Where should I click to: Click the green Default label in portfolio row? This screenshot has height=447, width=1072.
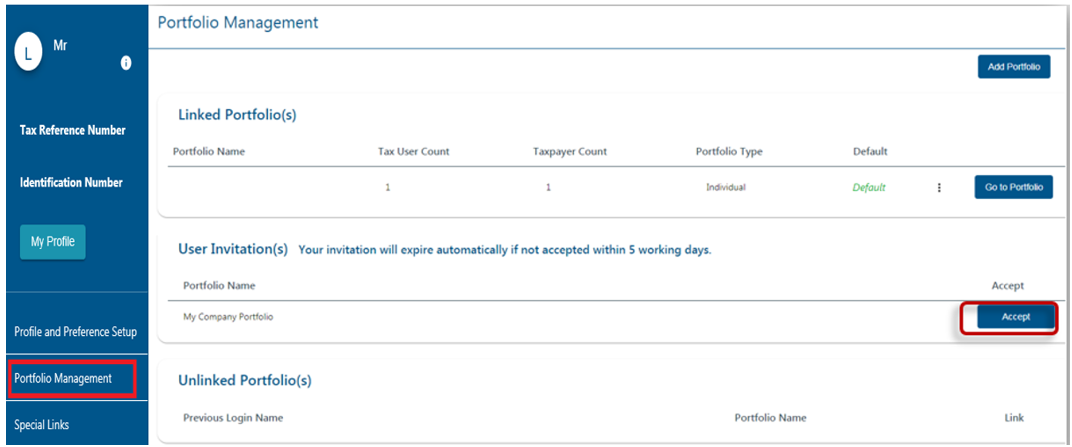tap(868, 187)
